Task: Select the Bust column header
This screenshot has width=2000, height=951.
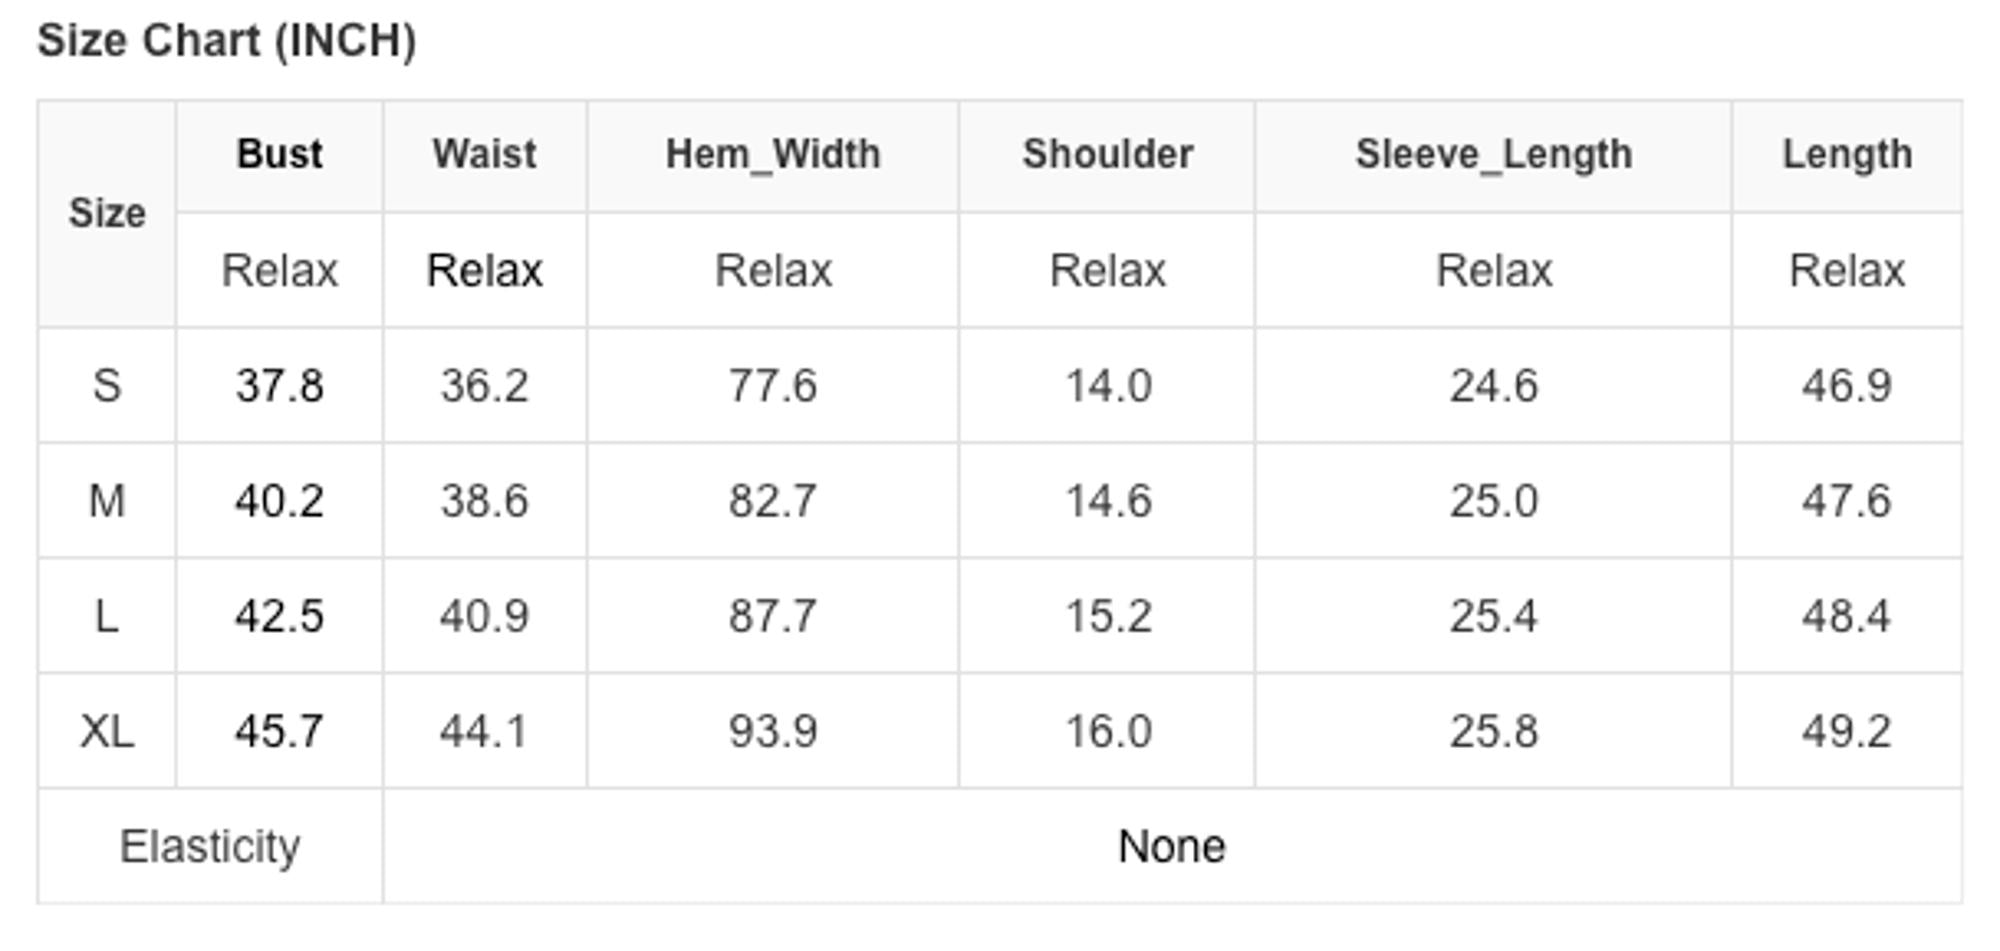Action: click(x=279, y=154)
